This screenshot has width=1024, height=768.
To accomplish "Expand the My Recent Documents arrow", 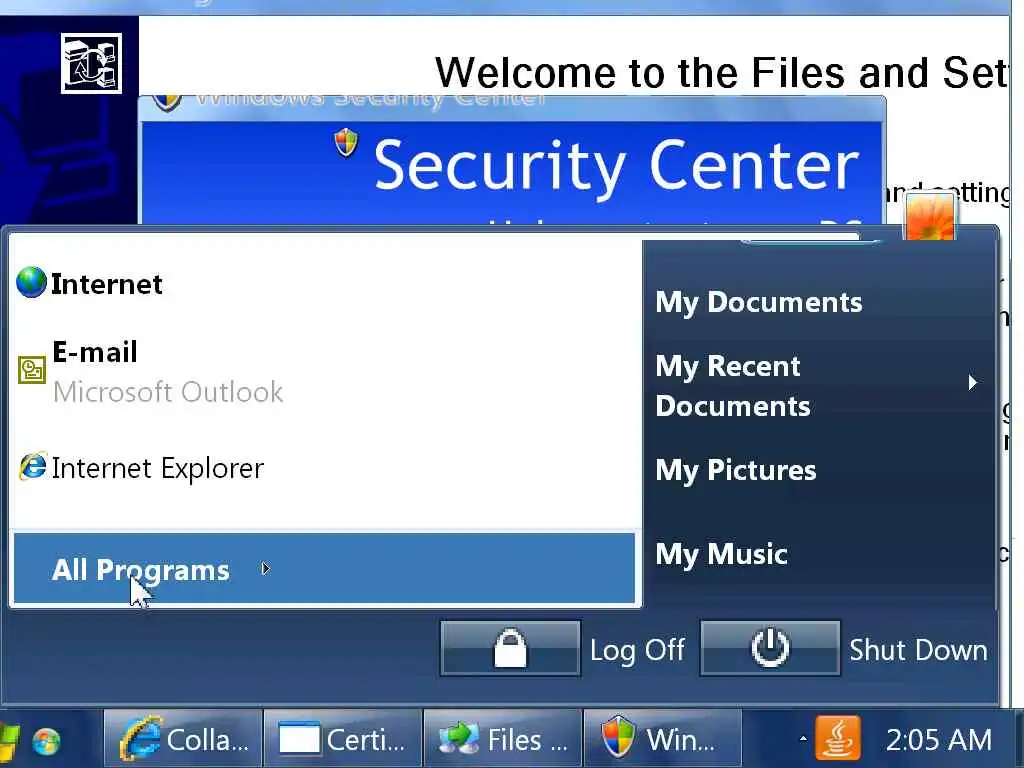I will pyautogui.click(x=972, y=383).
